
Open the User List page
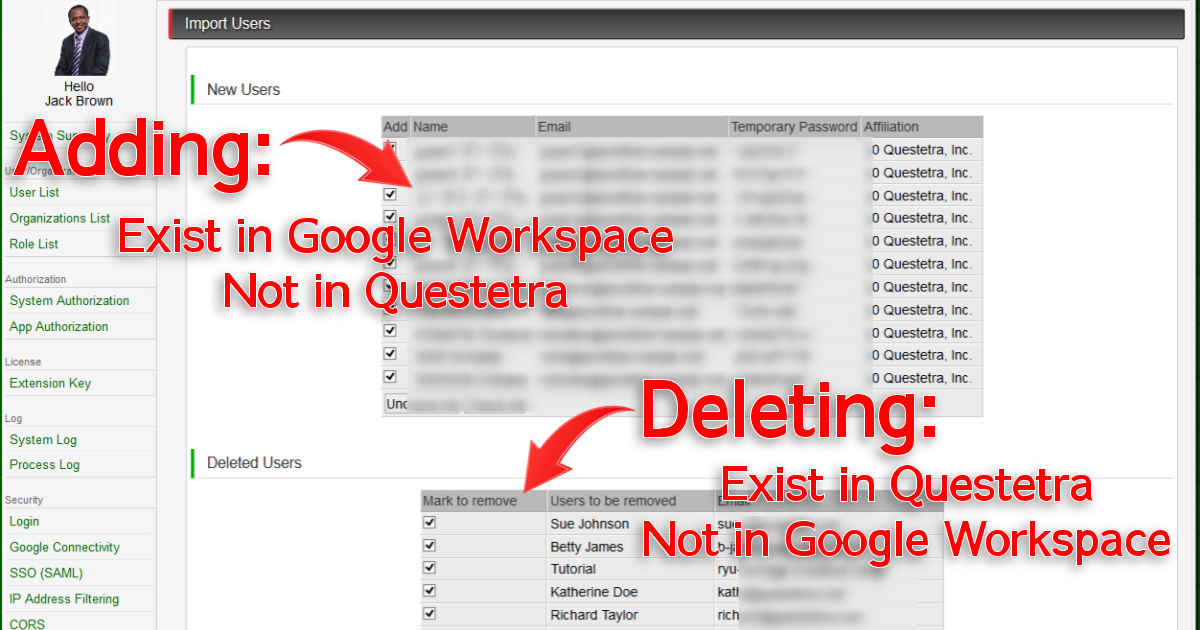click(34, 192)
